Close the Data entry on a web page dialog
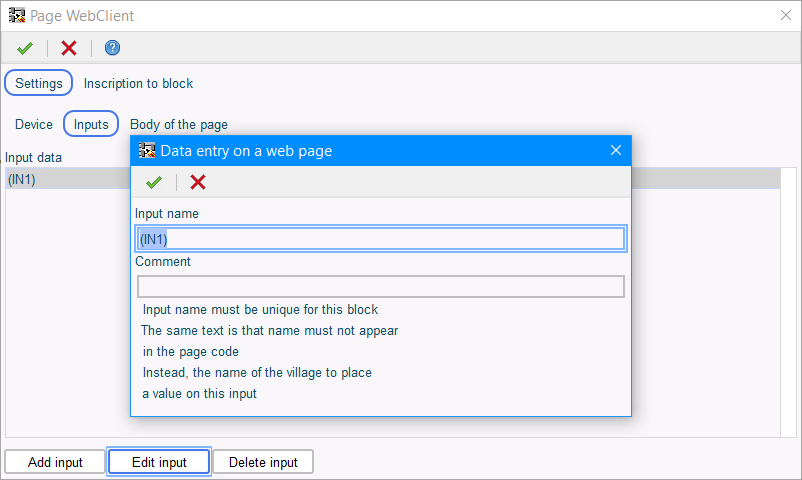The width and height of the screenshot is (802, 480). click(616, 150)
